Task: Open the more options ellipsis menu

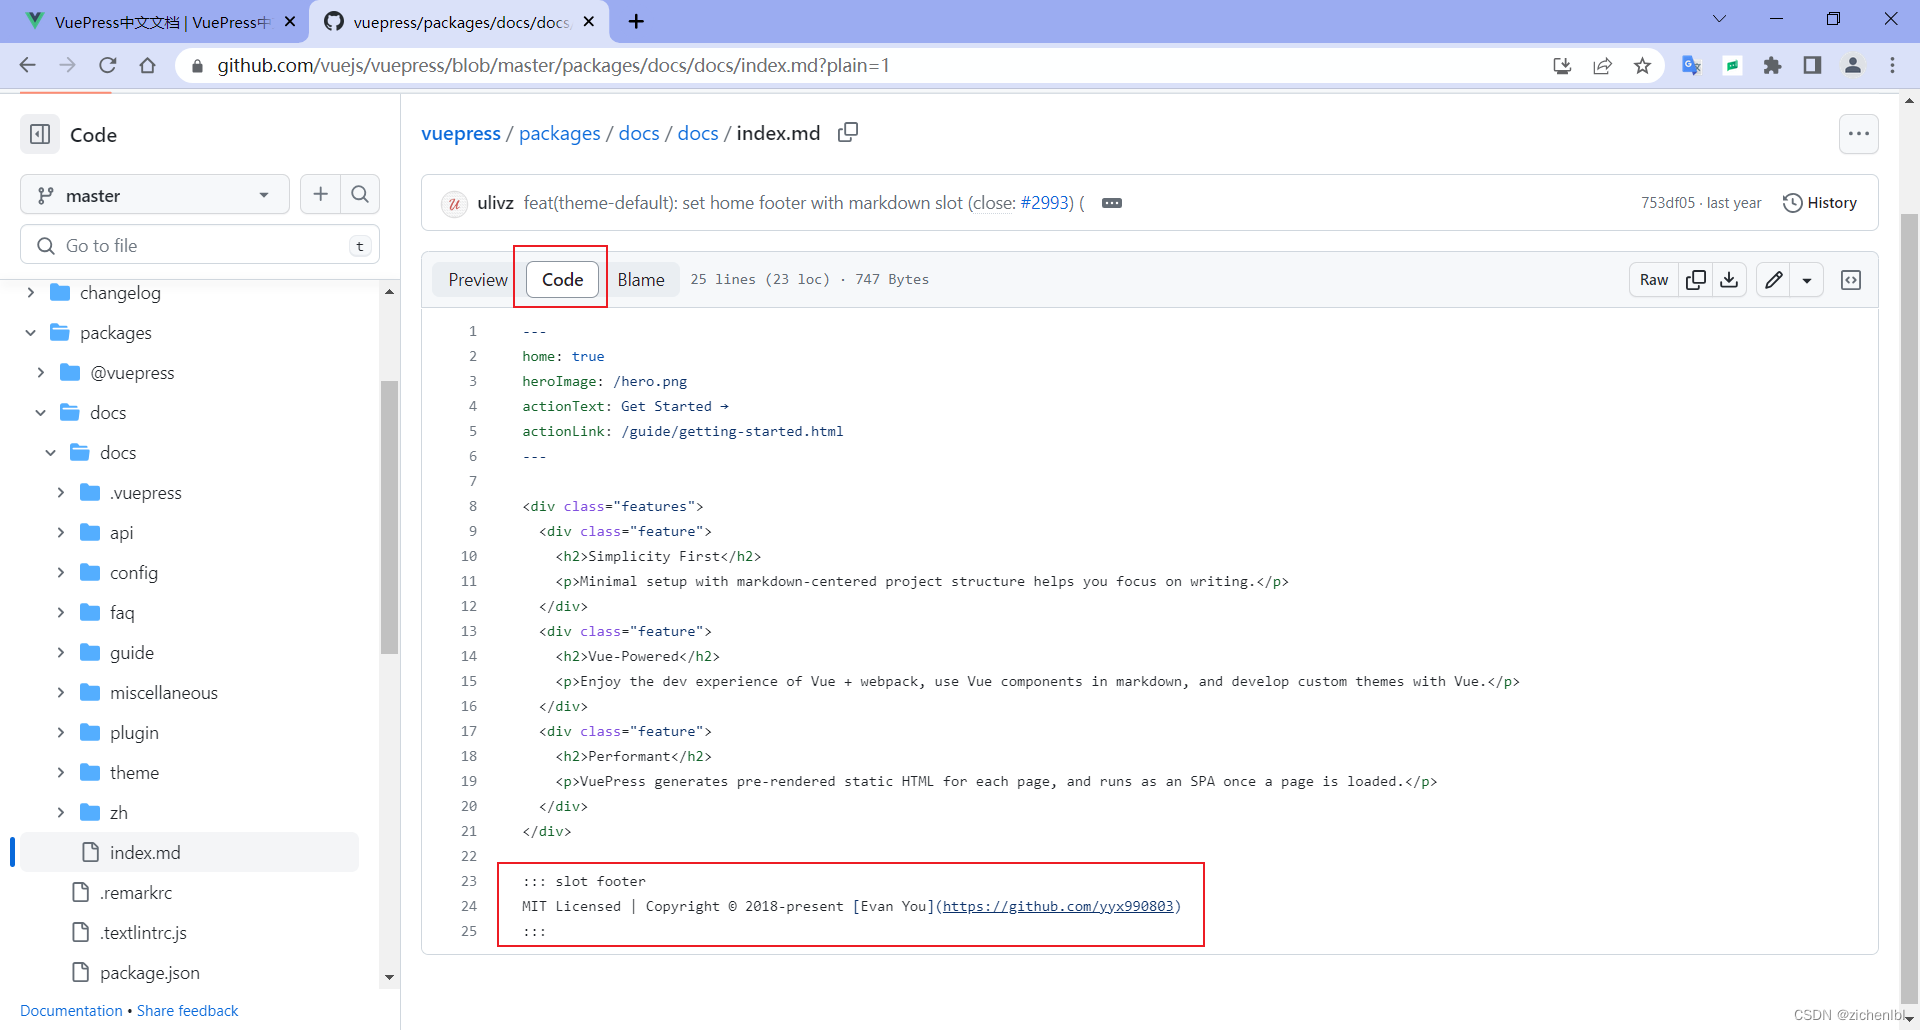Action: tap(1858, 134)
